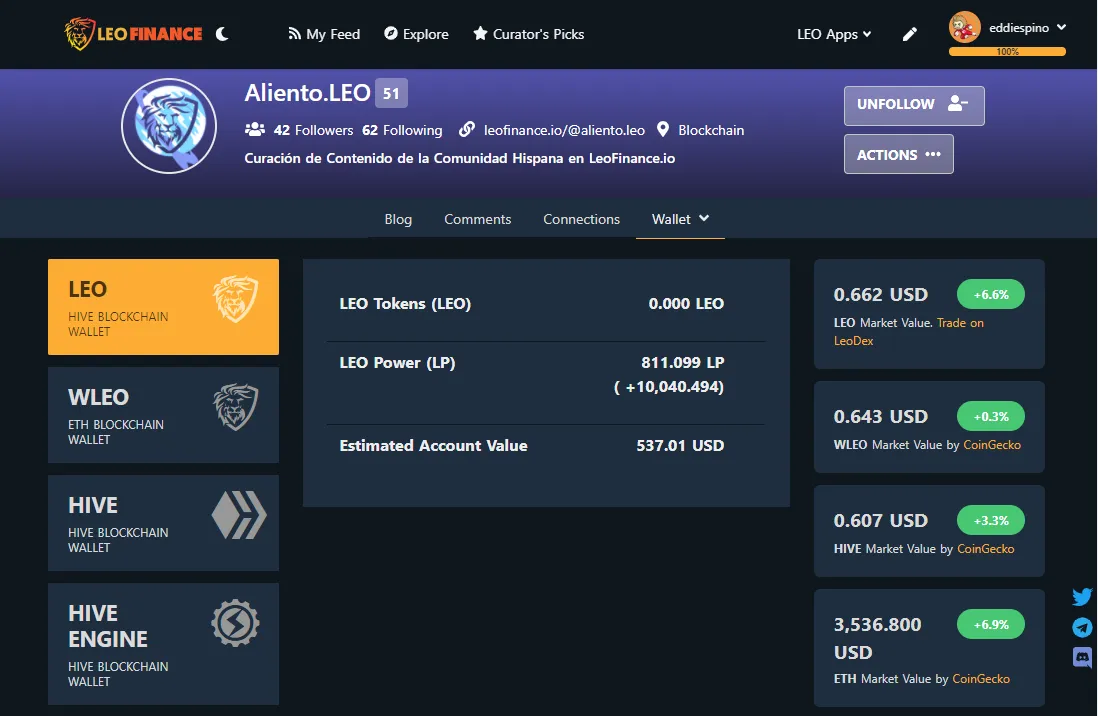View the 62 Following list
The height and width of the screenshot is (716, 1098).
click(402, 130)
